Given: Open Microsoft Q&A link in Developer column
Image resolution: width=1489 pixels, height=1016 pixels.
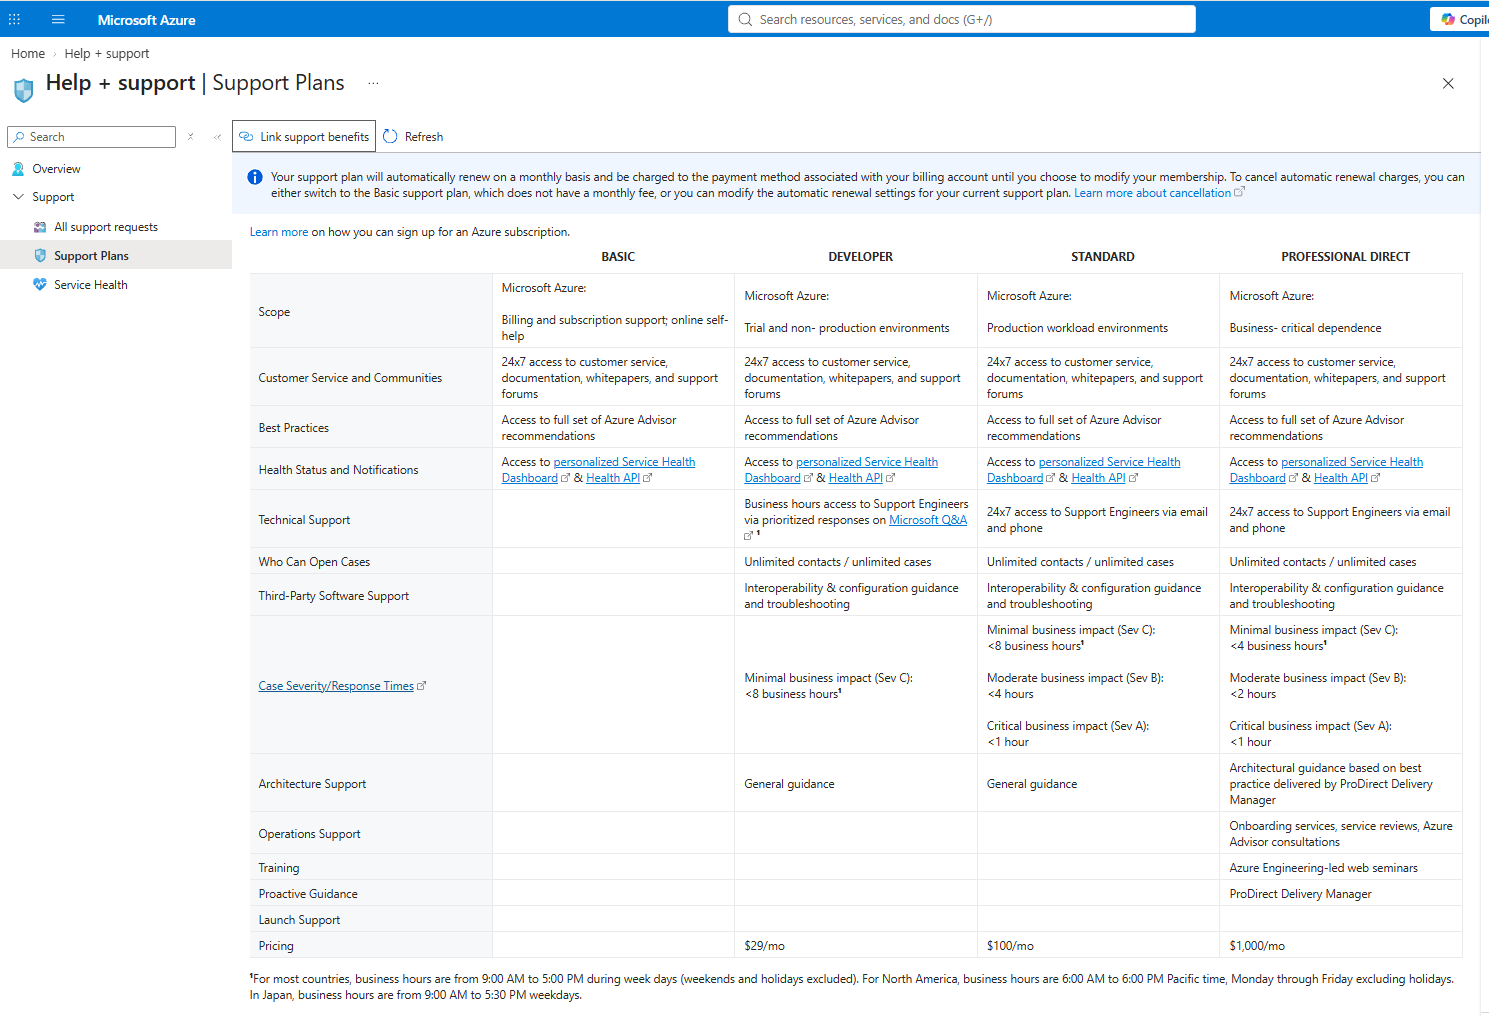Looking at the screenshot, I should pyautogui.click(x=928, y=520).
